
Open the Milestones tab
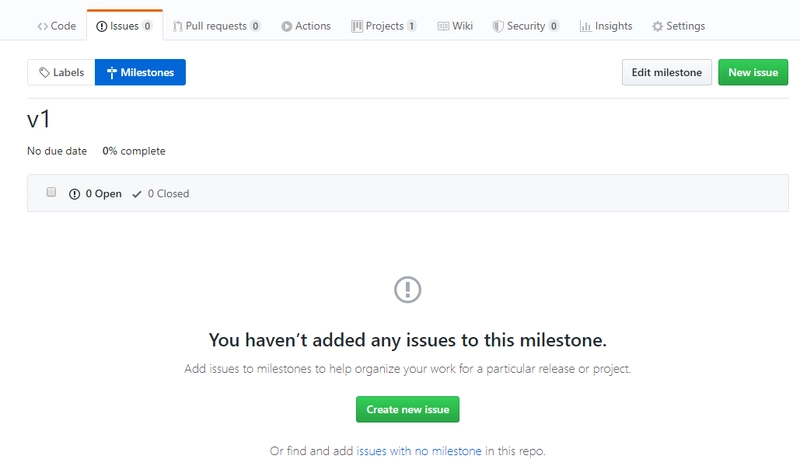click(x=140, y=72)
